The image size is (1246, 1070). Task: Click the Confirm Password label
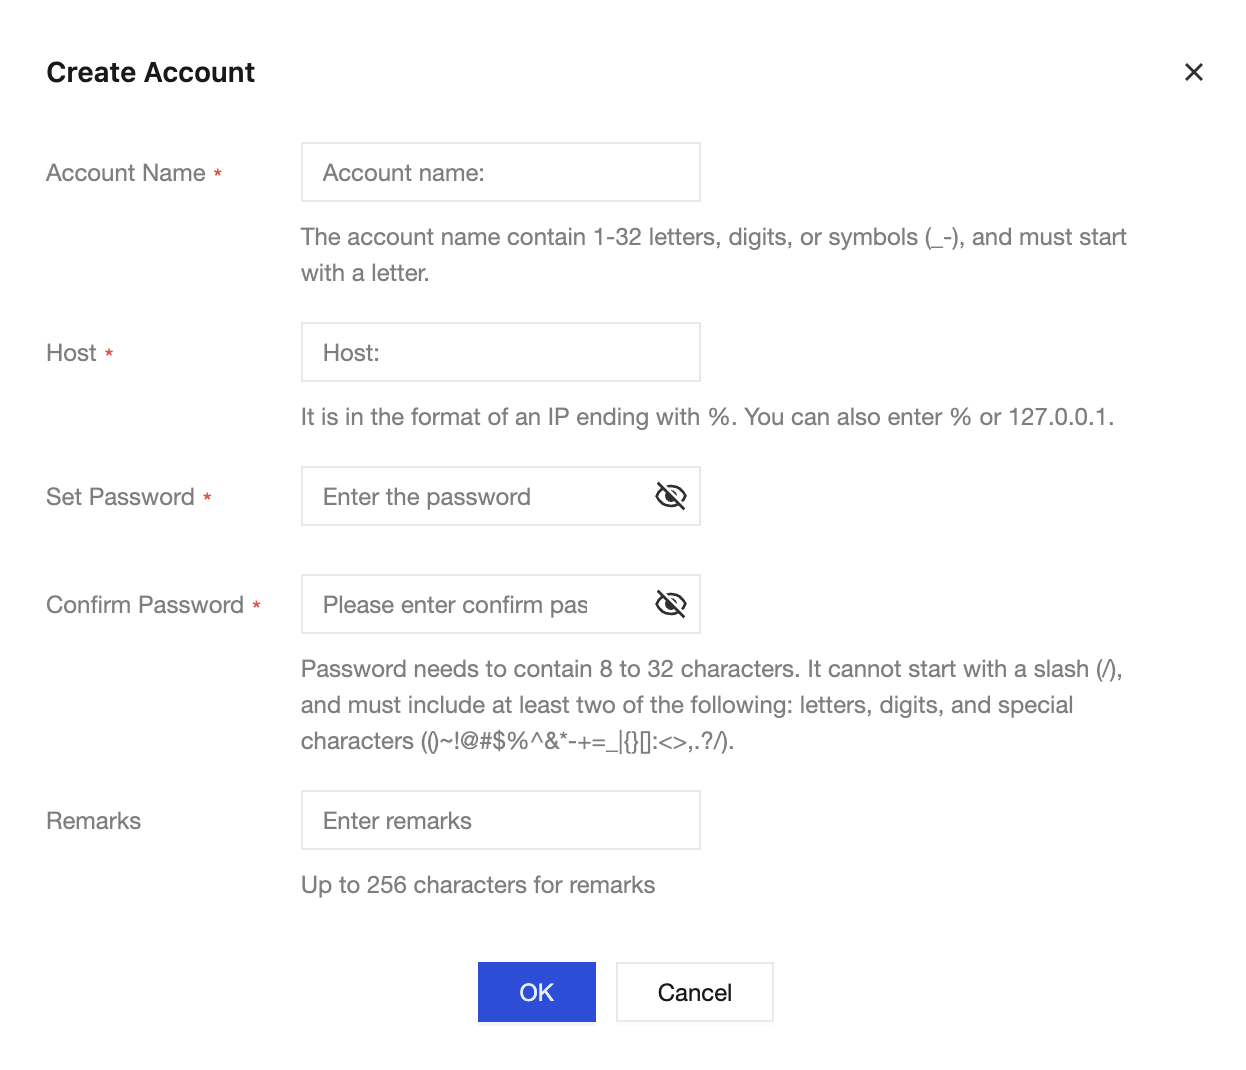pos(145,605)
